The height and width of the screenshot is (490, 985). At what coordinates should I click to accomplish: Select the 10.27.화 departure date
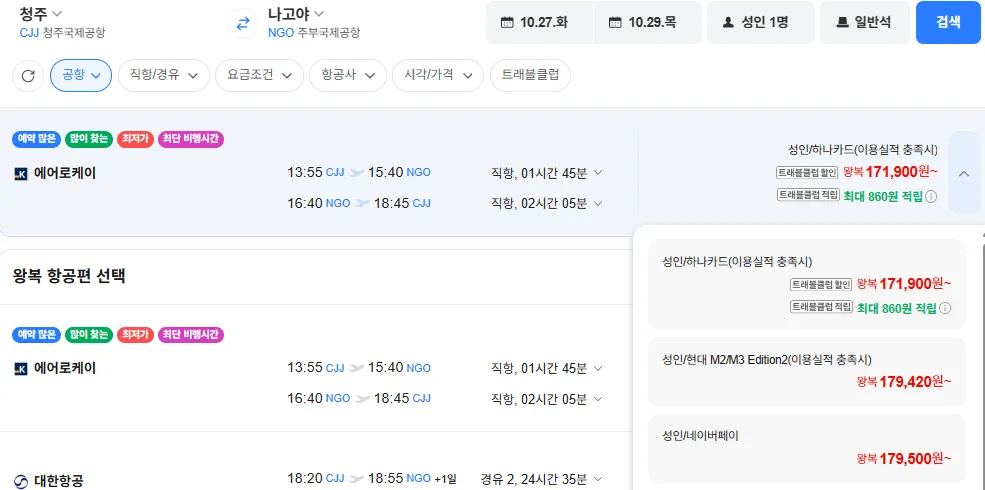[540, 23]
